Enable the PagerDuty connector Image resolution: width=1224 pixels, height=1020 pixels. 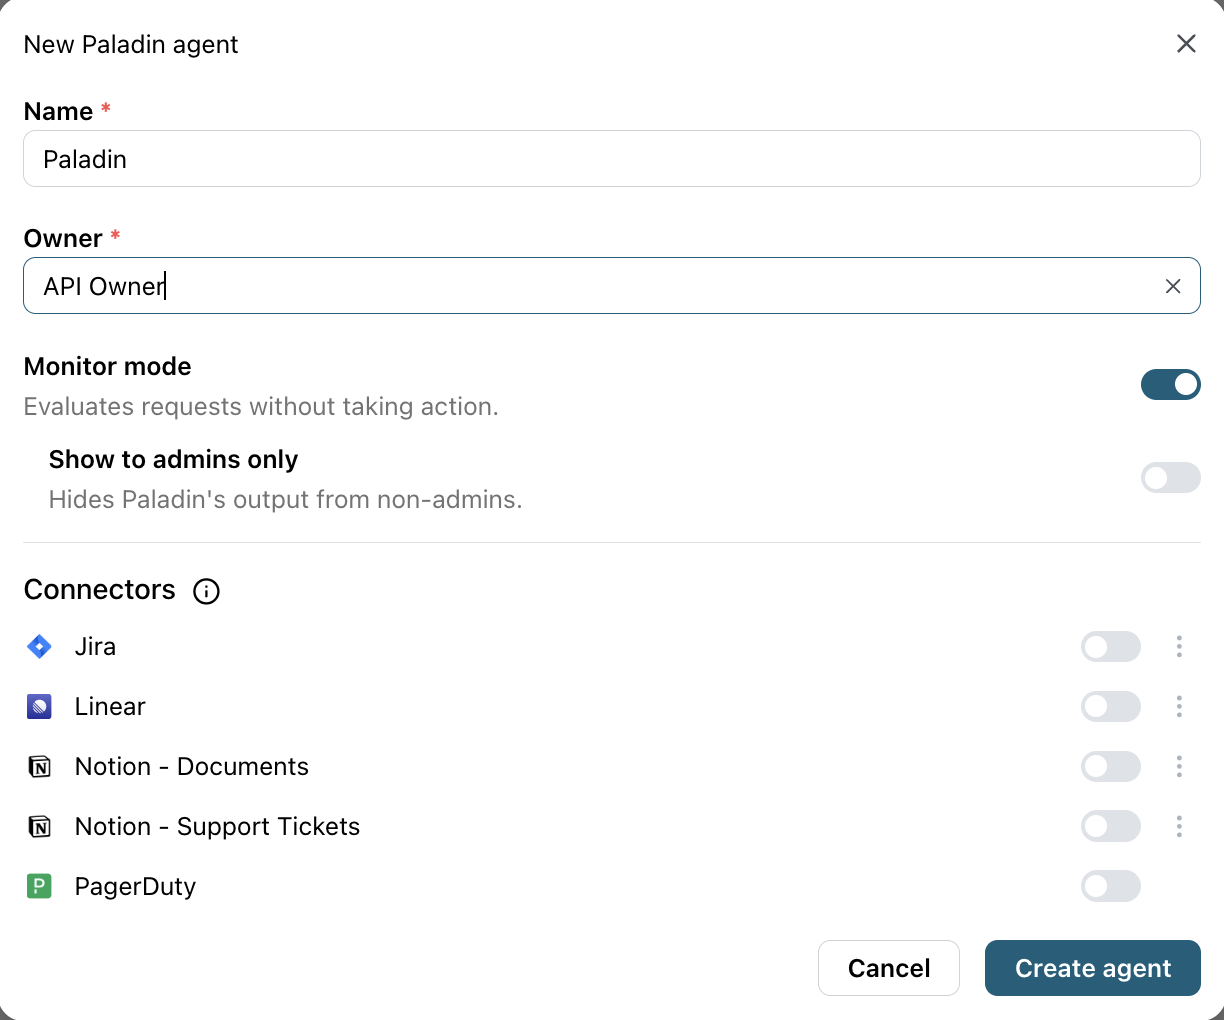(1111, 886)
